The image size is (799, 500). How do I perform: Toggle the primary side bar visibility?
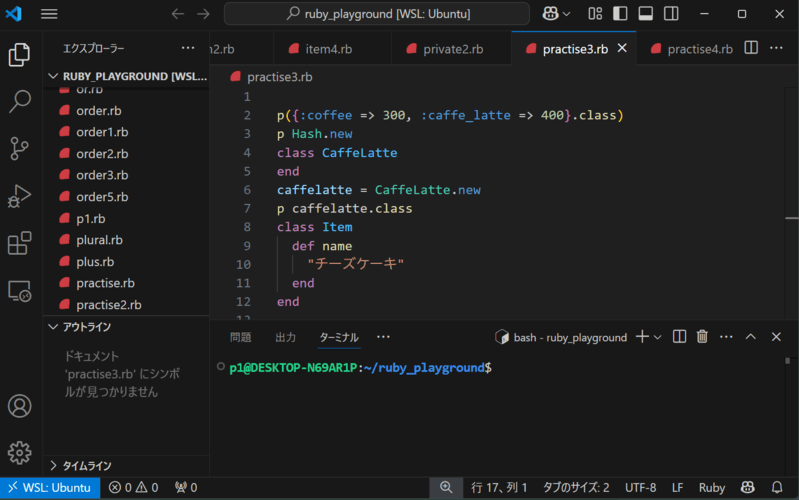click(620, 14)
